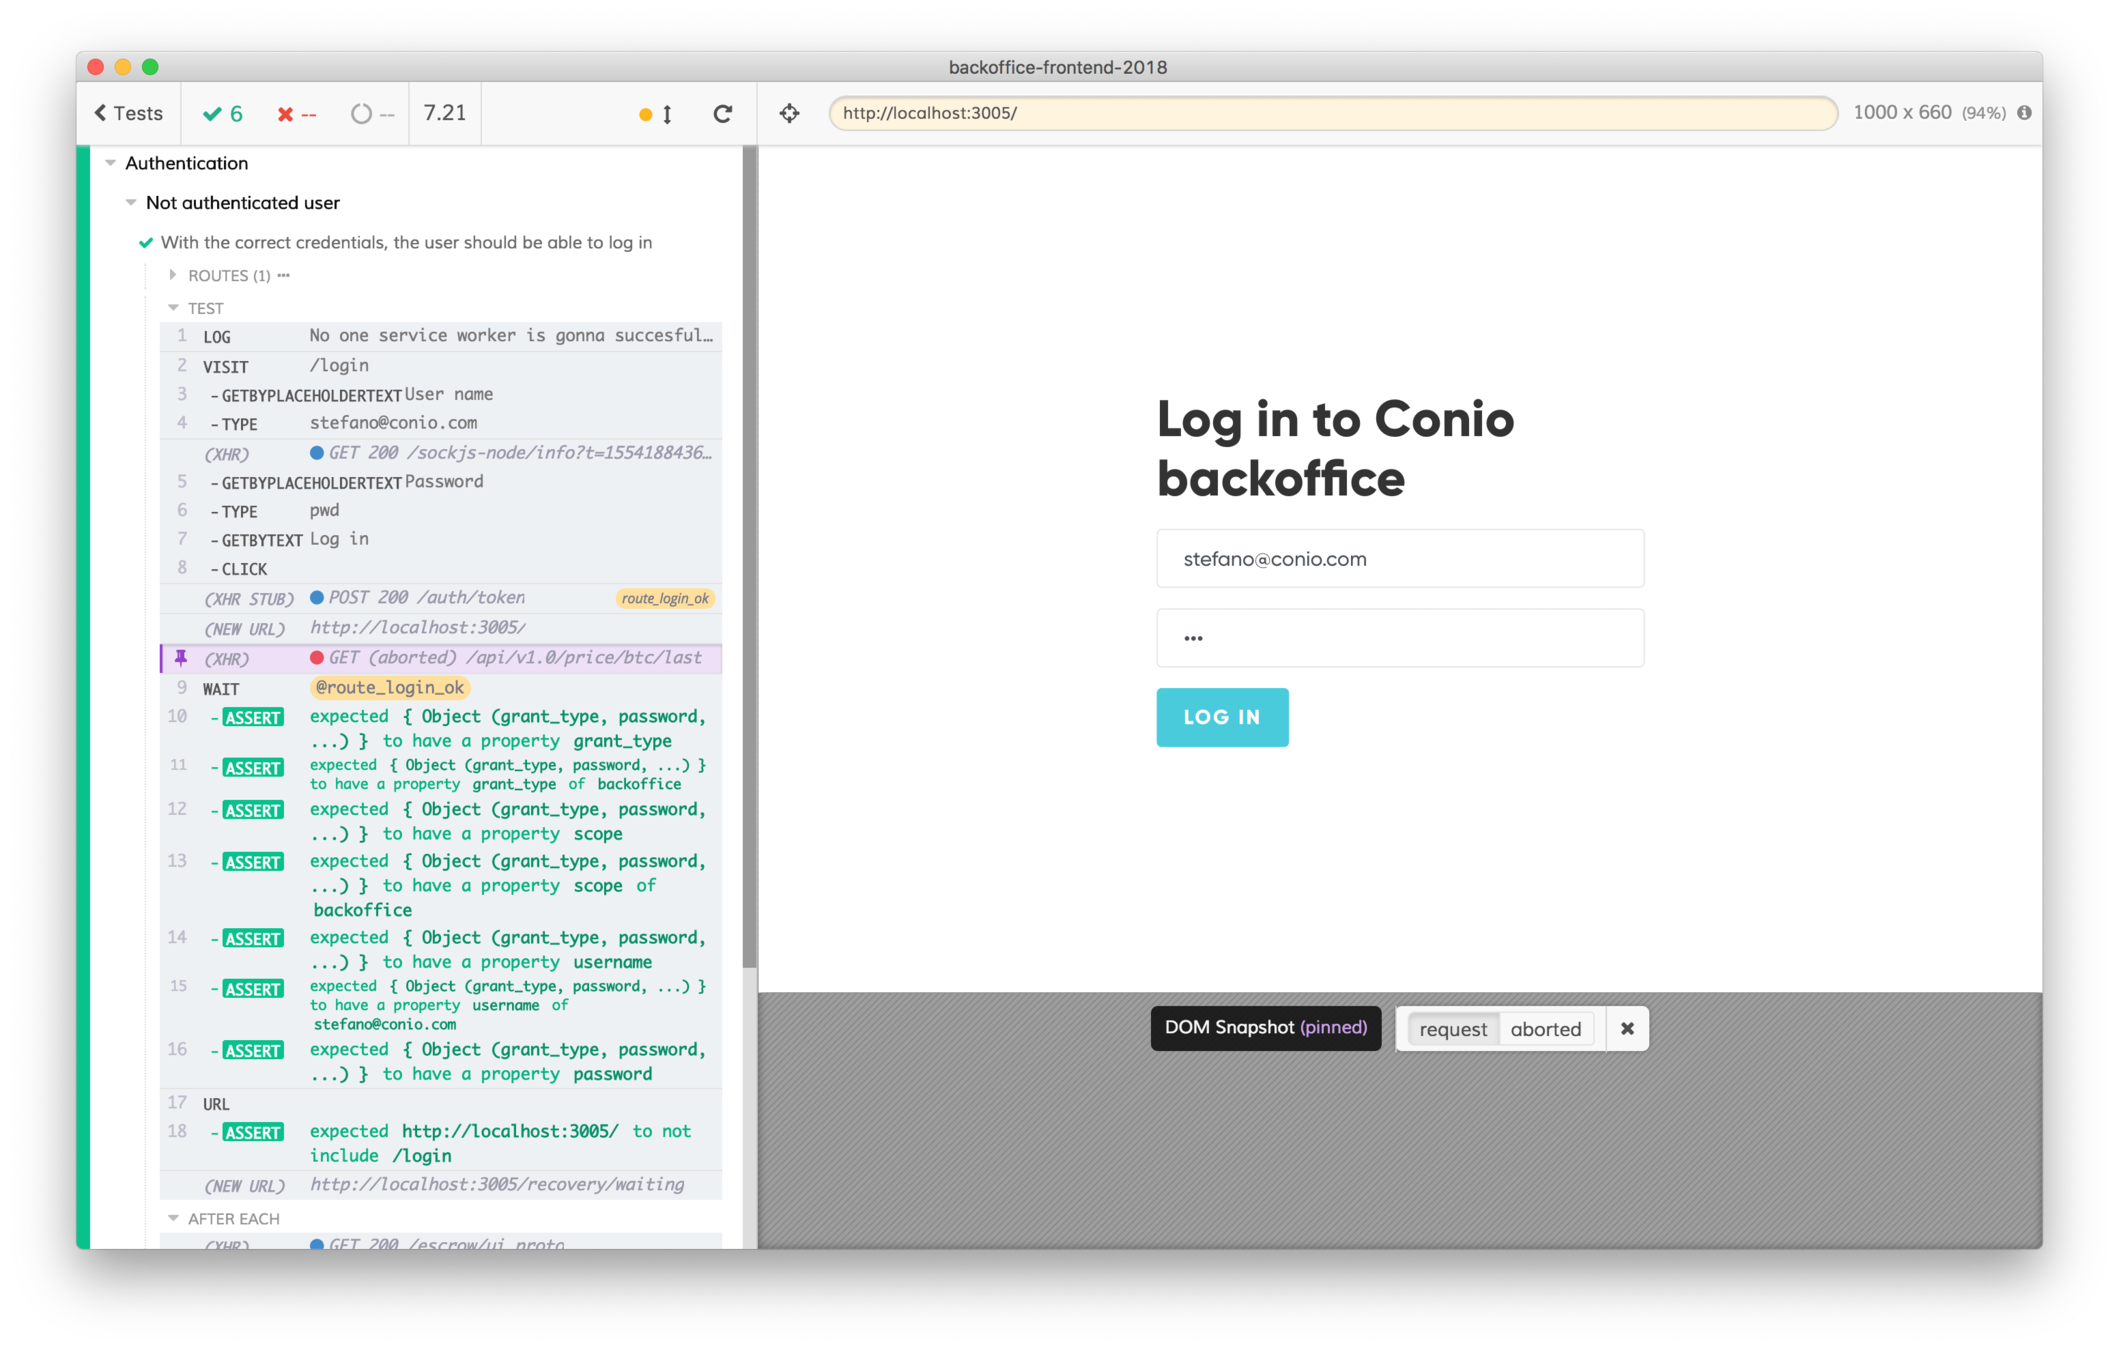This screenshot has height=1350, width=2119.
Task: Click the passed tests green checkmark count
Action: pos(223,114)
